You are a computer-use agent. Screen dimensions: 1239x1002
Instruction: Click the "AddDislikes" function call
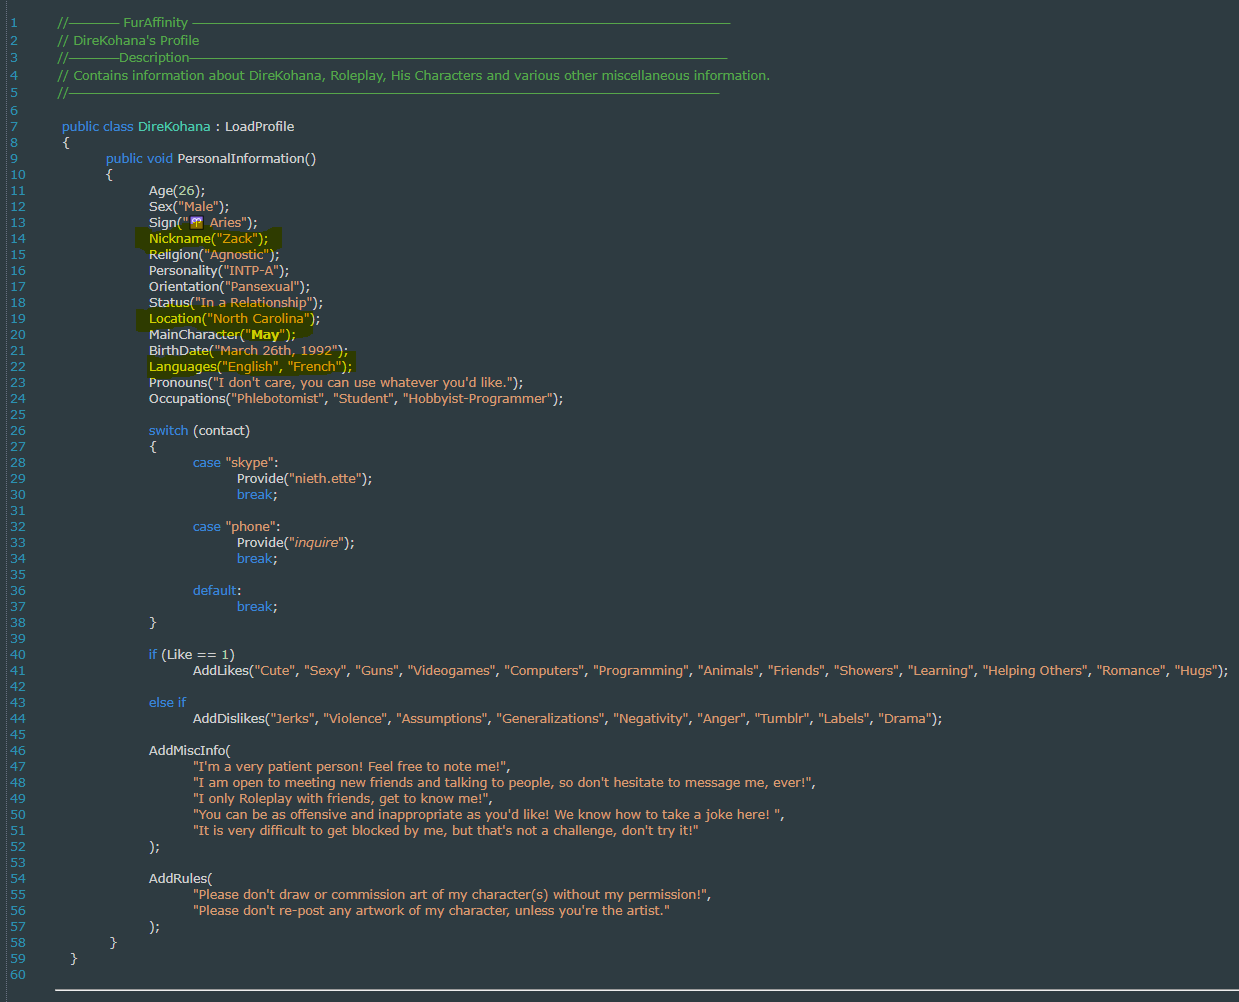point(229,719)
